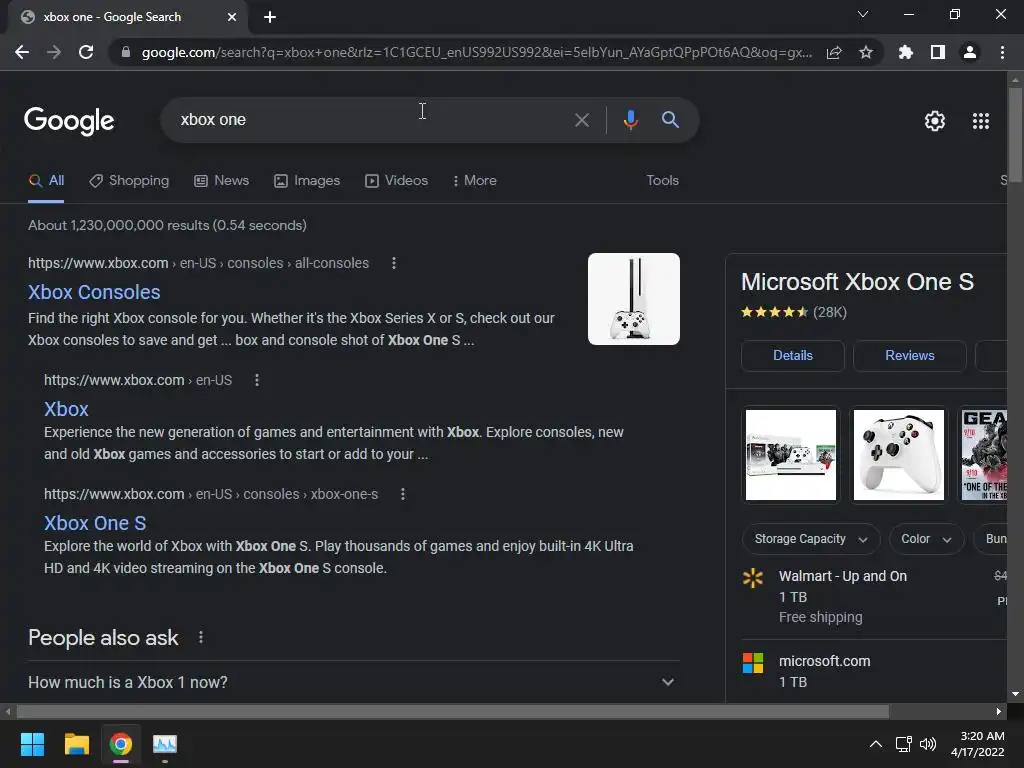Open the Chrome profile avatar

pos(970,52)
